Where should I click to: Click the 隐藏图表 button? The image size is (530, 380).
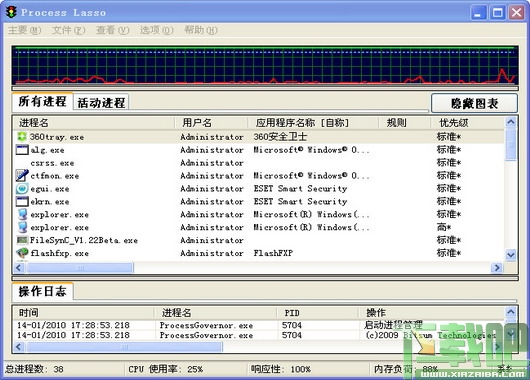point(474,103)
